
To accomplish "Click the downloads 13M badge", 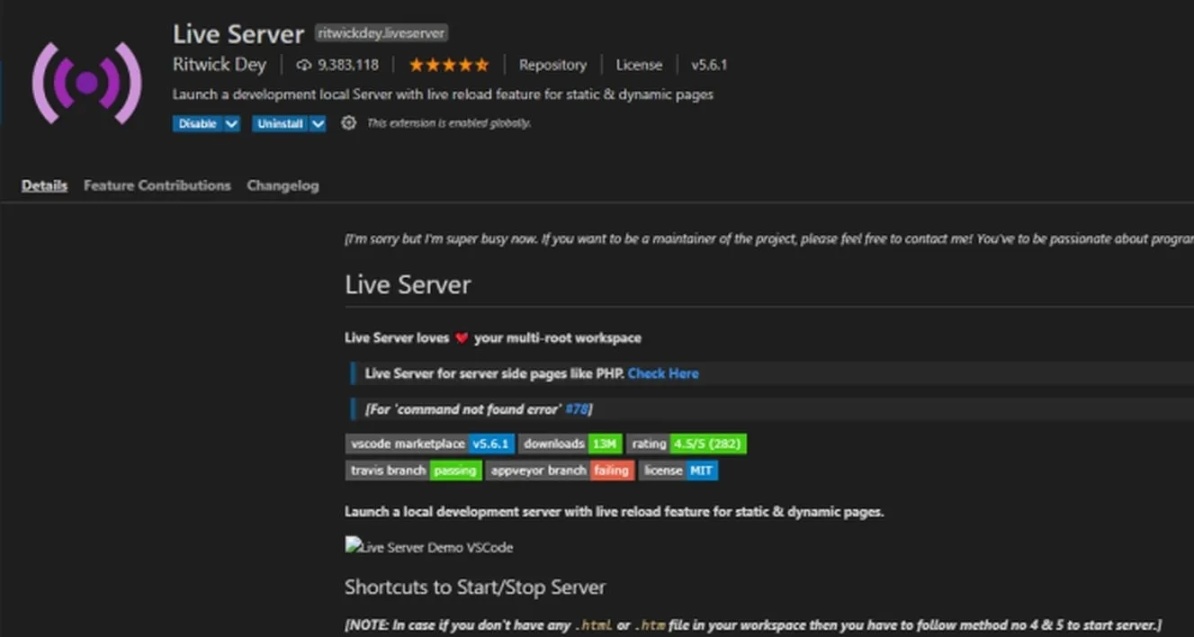I will [x=571, y=444].
